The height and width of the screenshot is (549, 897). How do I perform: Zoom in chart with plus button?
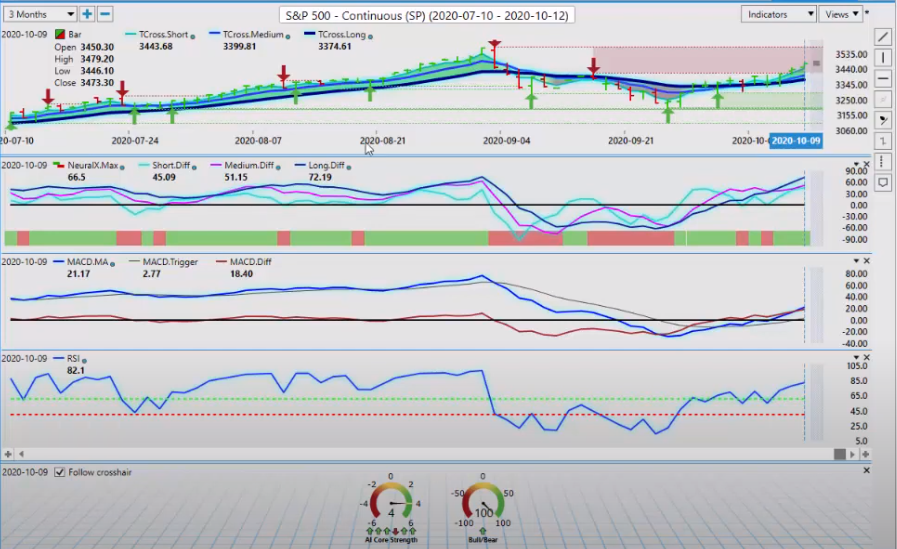pos(87,14)
